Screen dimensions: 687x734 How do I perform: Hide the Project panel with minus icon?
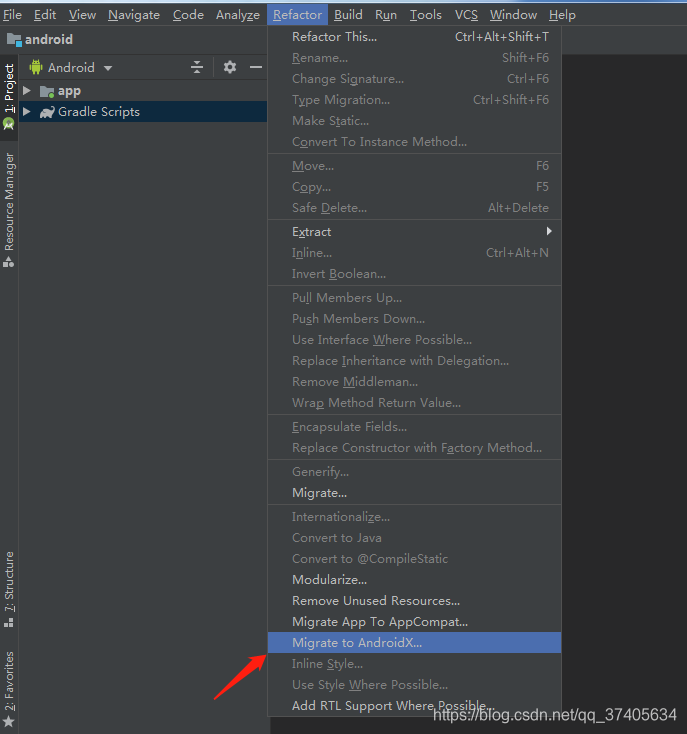click(256, 67)
